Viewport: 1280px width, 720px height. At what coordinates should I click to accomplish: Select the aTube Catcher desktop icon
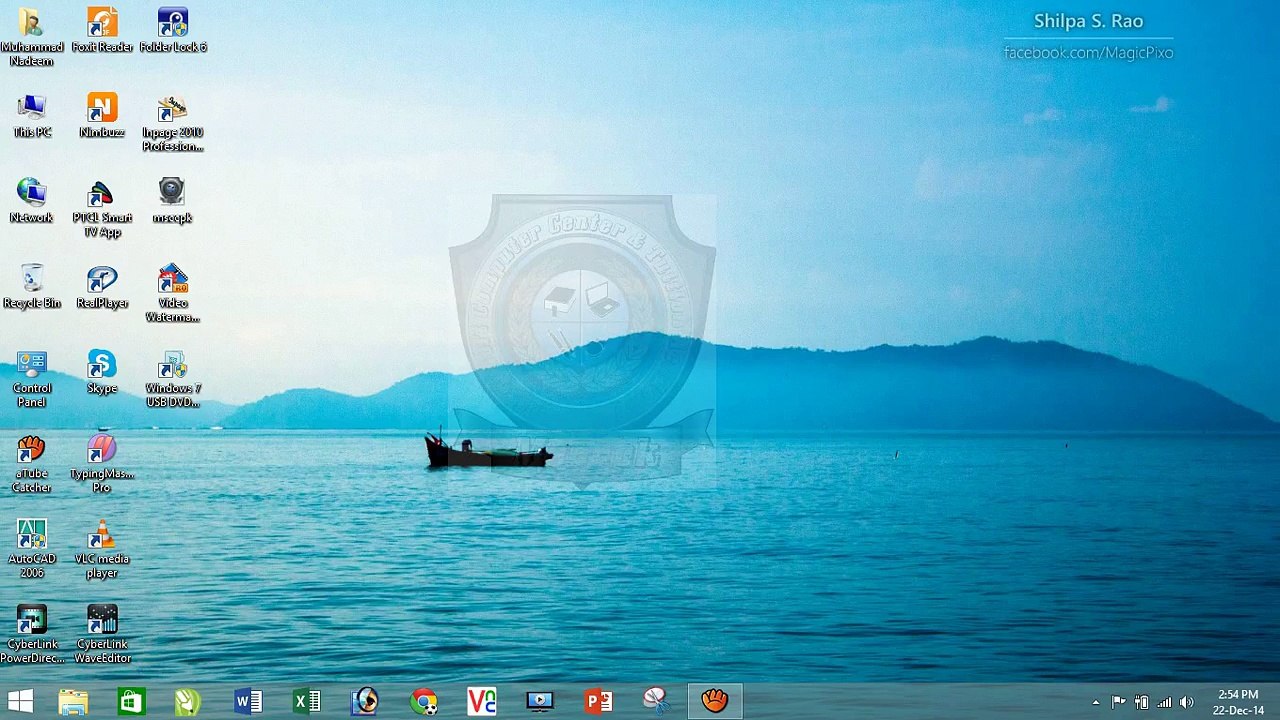[x=32, y=464]
